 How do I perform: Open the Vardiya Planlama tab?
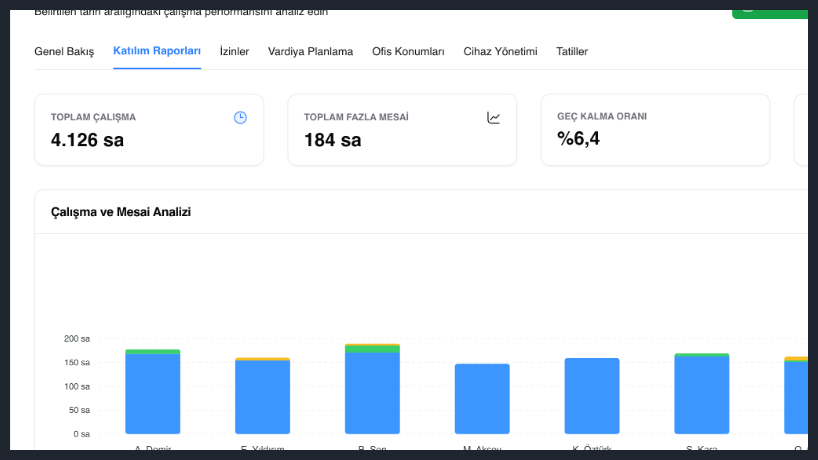(x=310, y=52)
